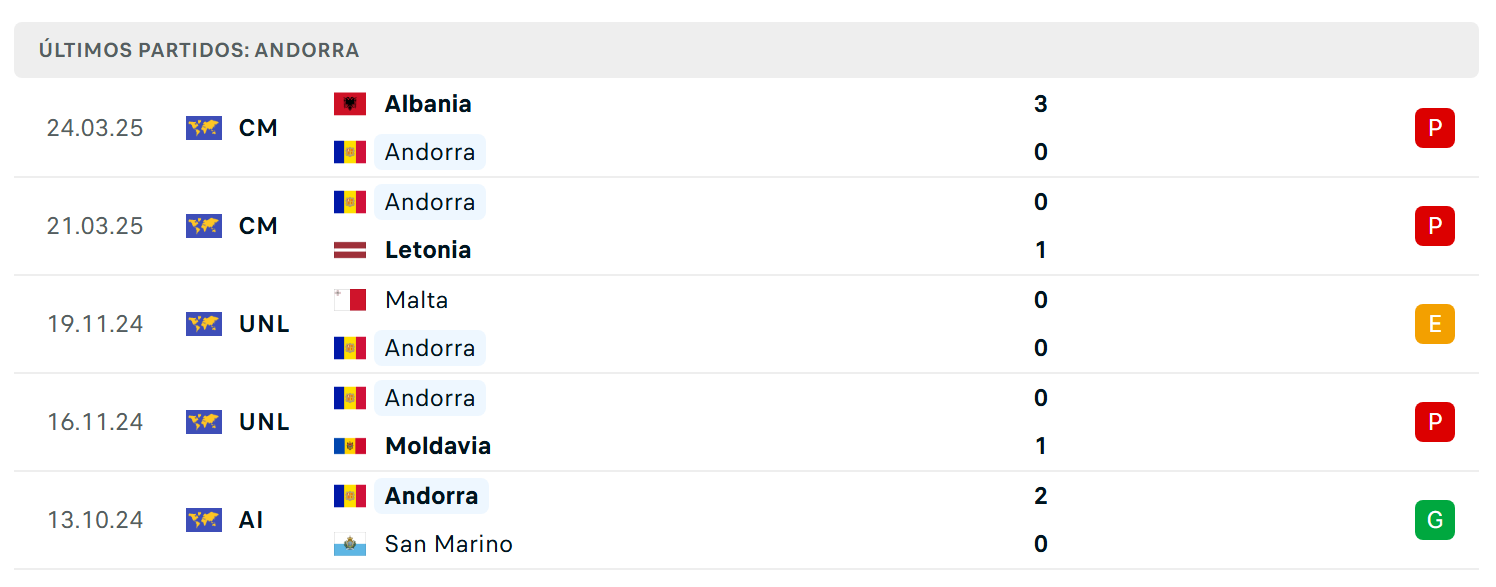
Task: Click Andorra's score 2 against San Marino
Action: pyautogui.click(x=1040, y=496)
